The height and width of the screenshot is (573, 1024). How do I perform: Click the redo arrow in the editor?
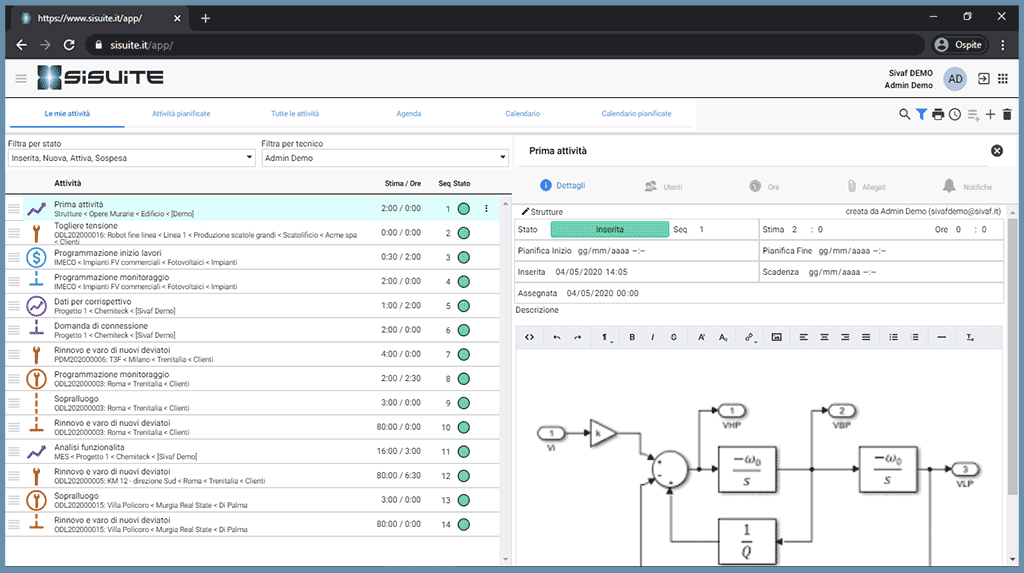(x=577, y=337)
